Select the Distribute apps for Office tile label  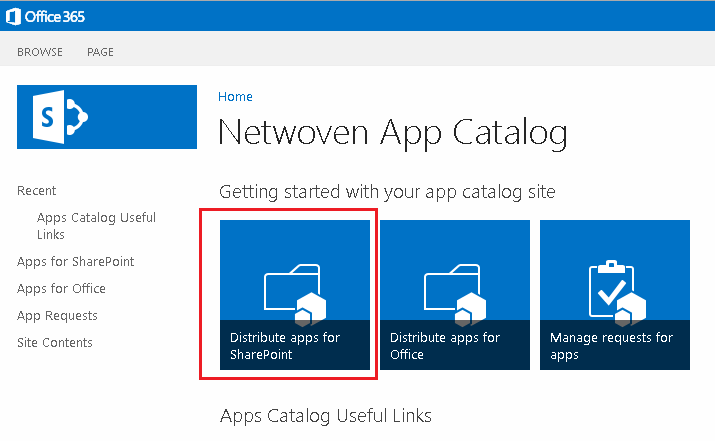pos(445,346)
